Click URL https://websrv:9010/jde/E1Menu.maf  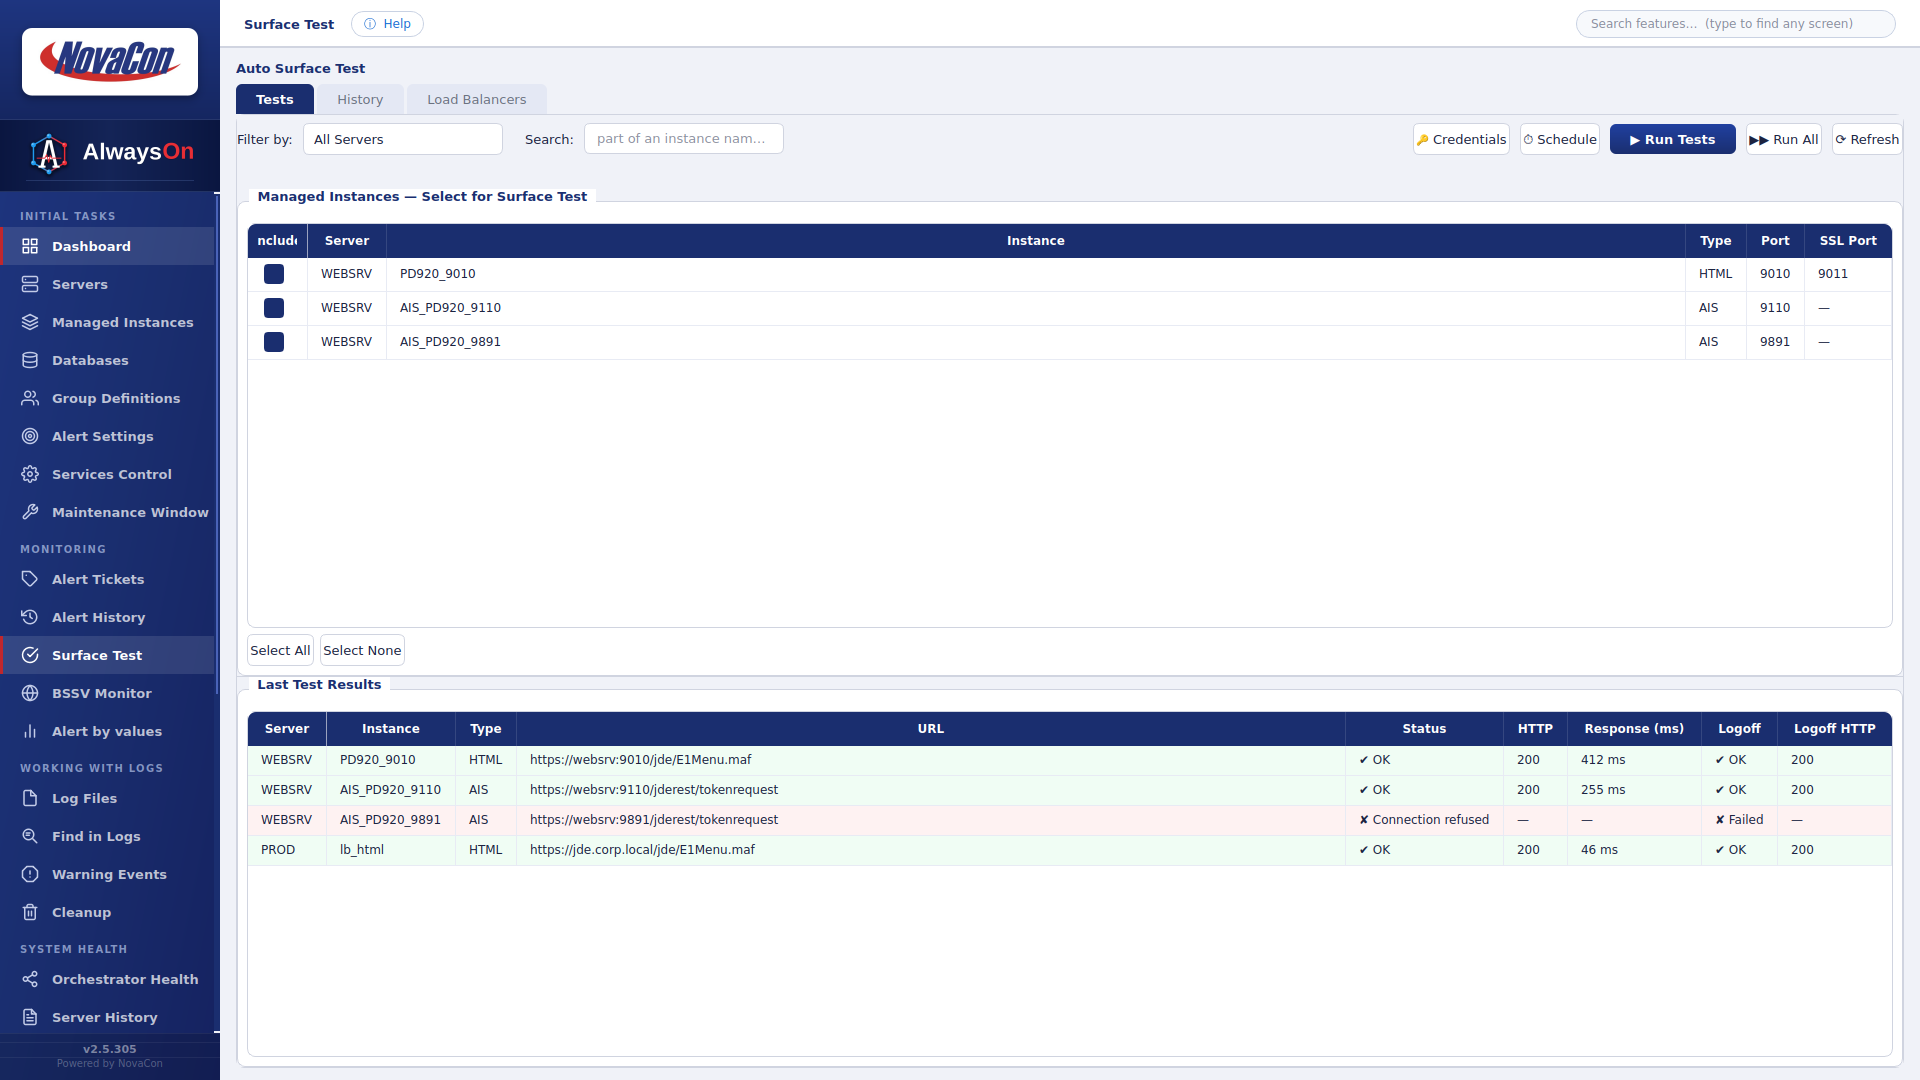(640, 760)
